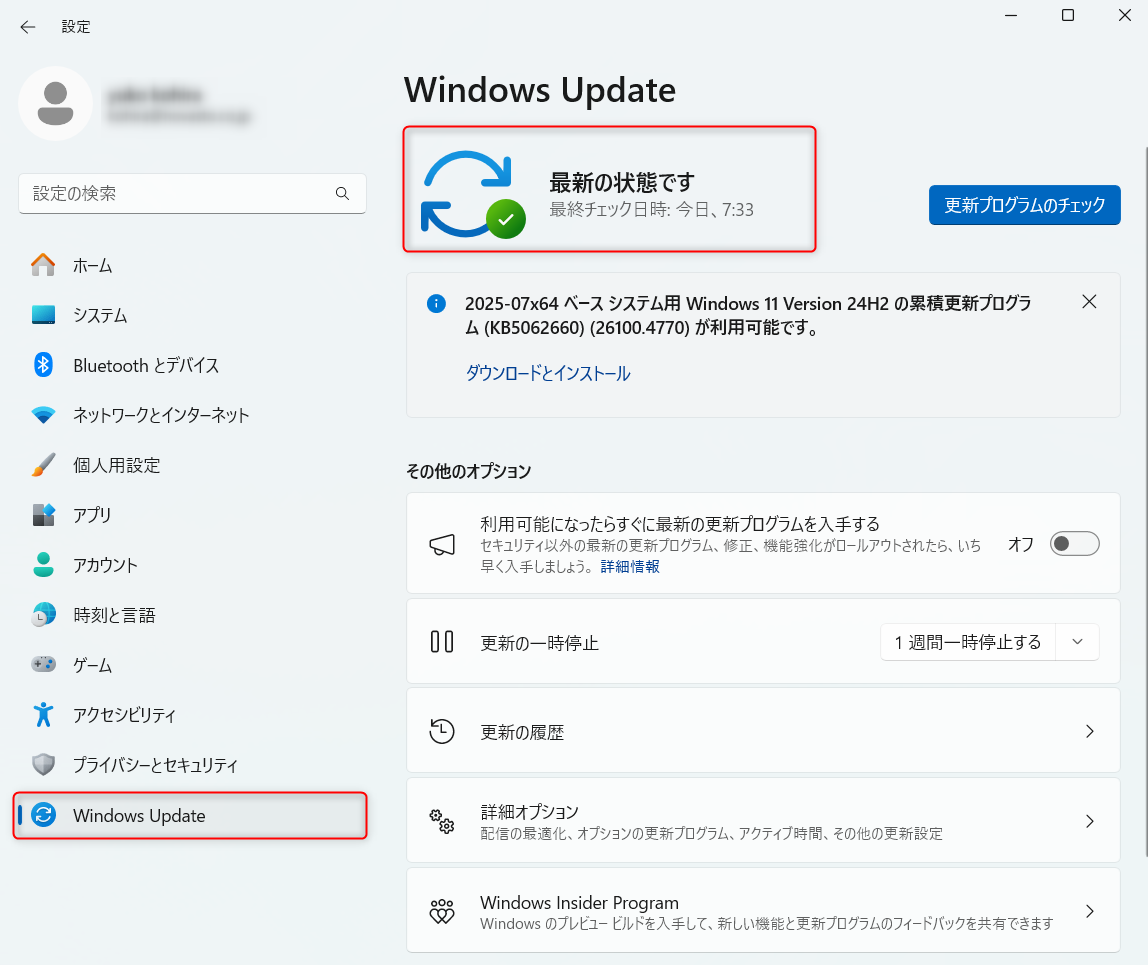Click the large update status sync icon
The height and width of the screenshot is (965, 1148).
pos(472,195)
